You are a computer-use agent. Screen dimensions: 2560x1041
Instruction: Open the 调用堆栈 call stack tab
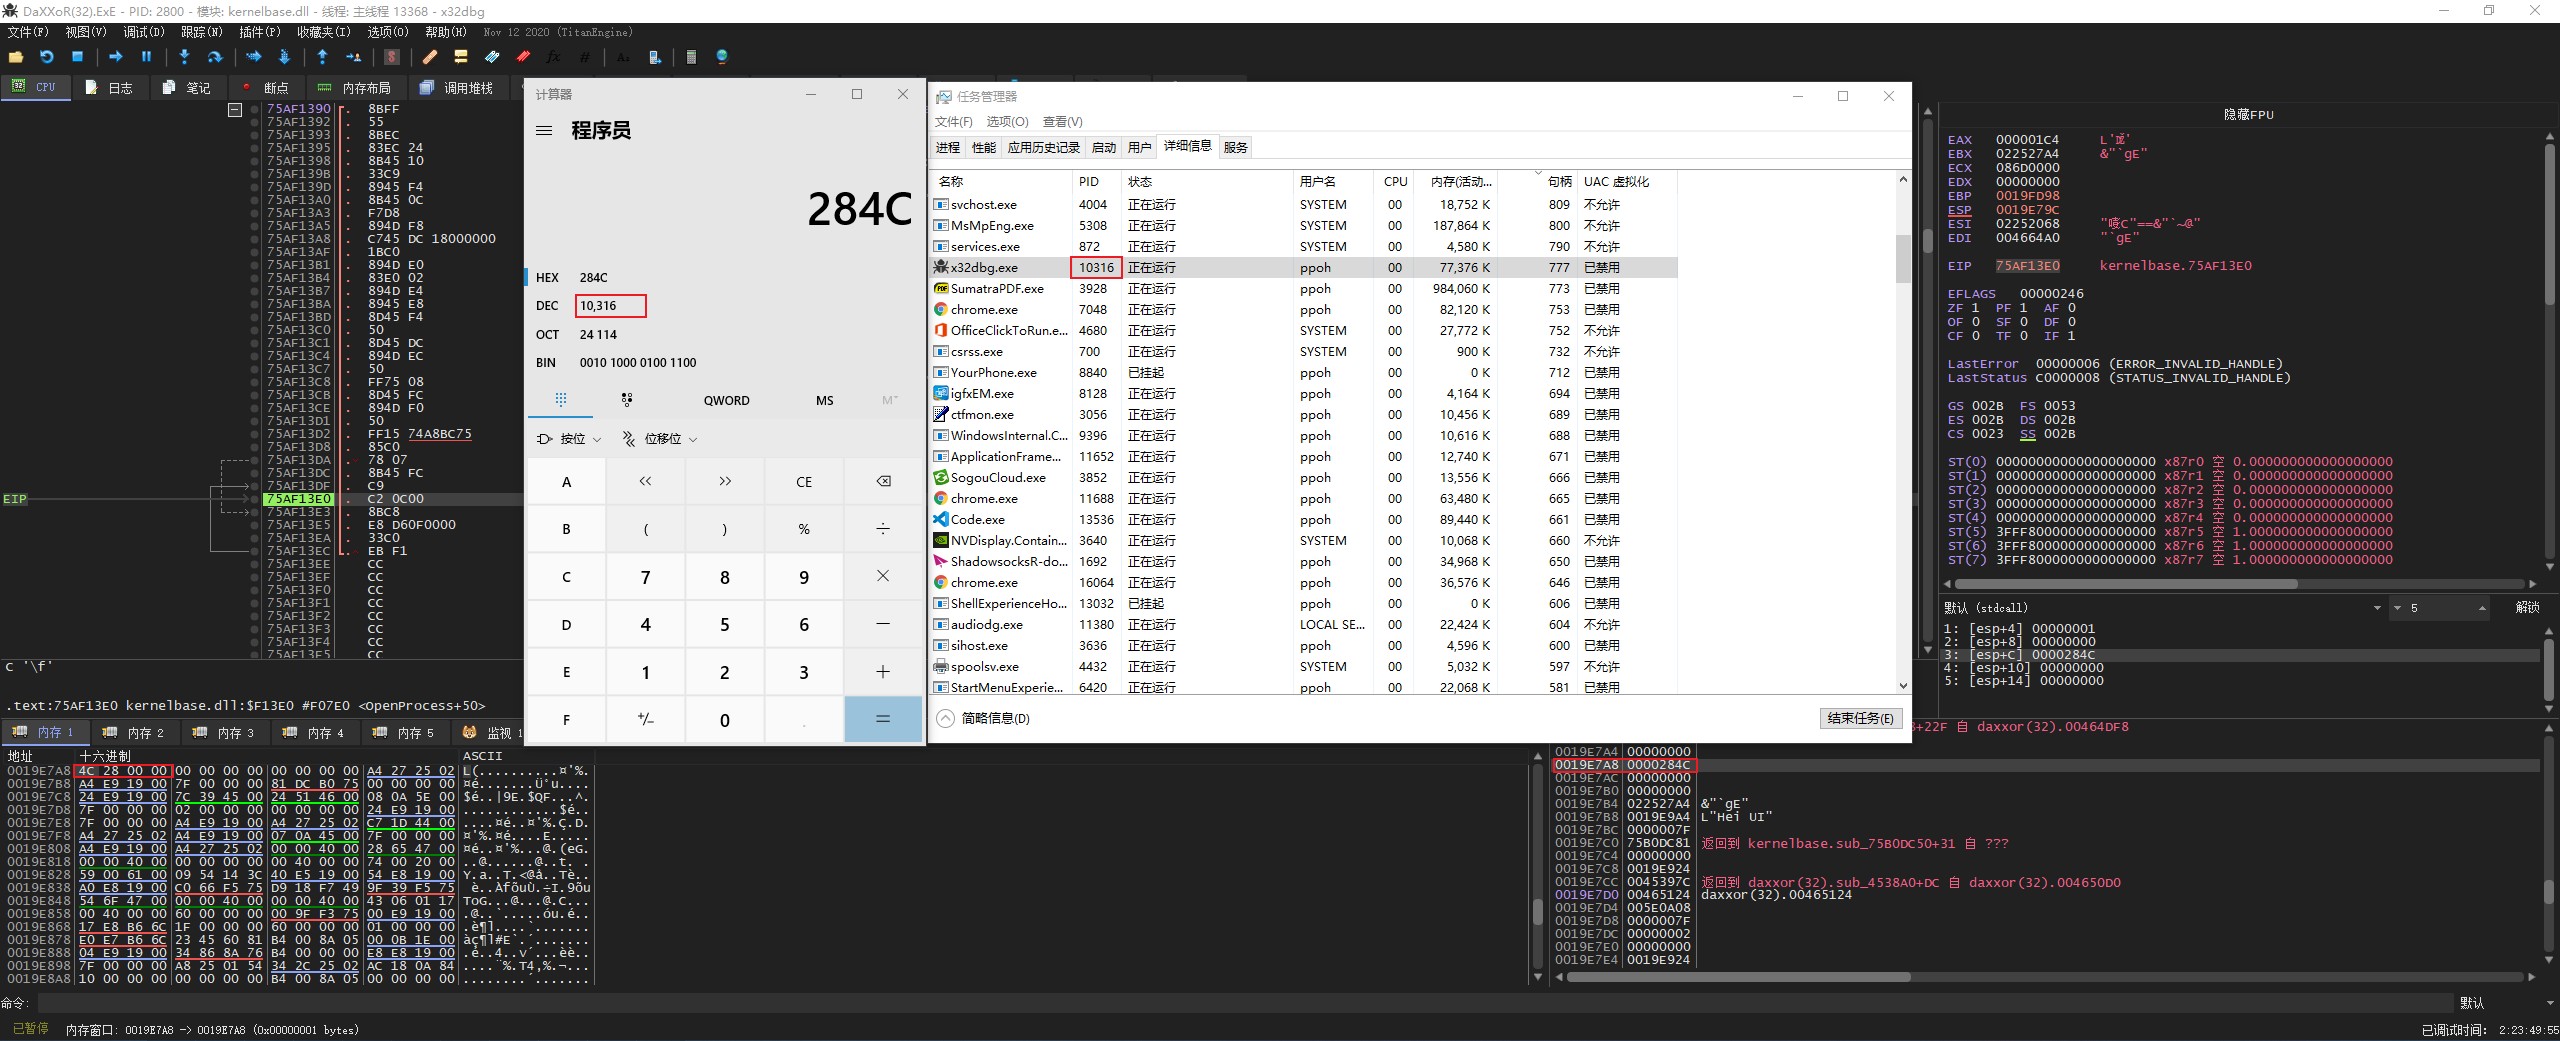pyautogui.click(x=458, y=88)
